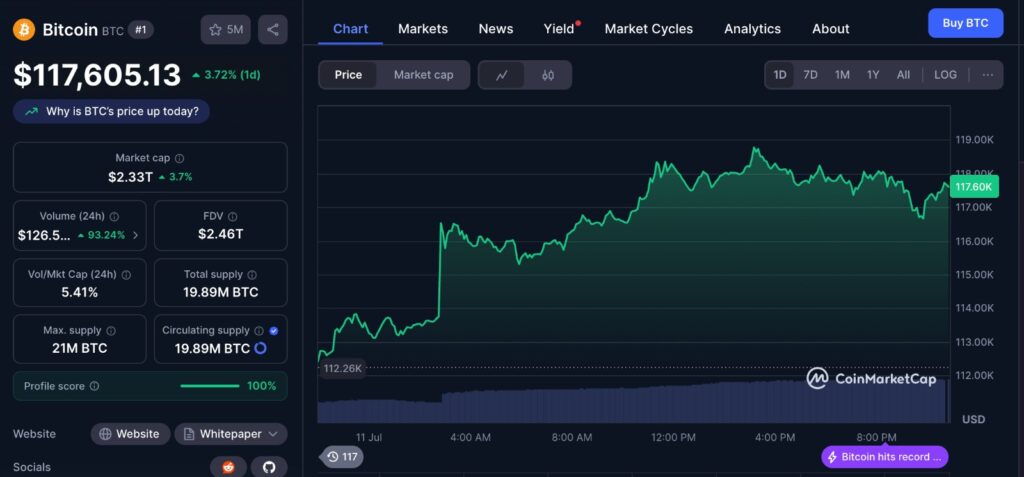Click the 21M BTC max supply value

pyautogui.click(x=80, y=348)
